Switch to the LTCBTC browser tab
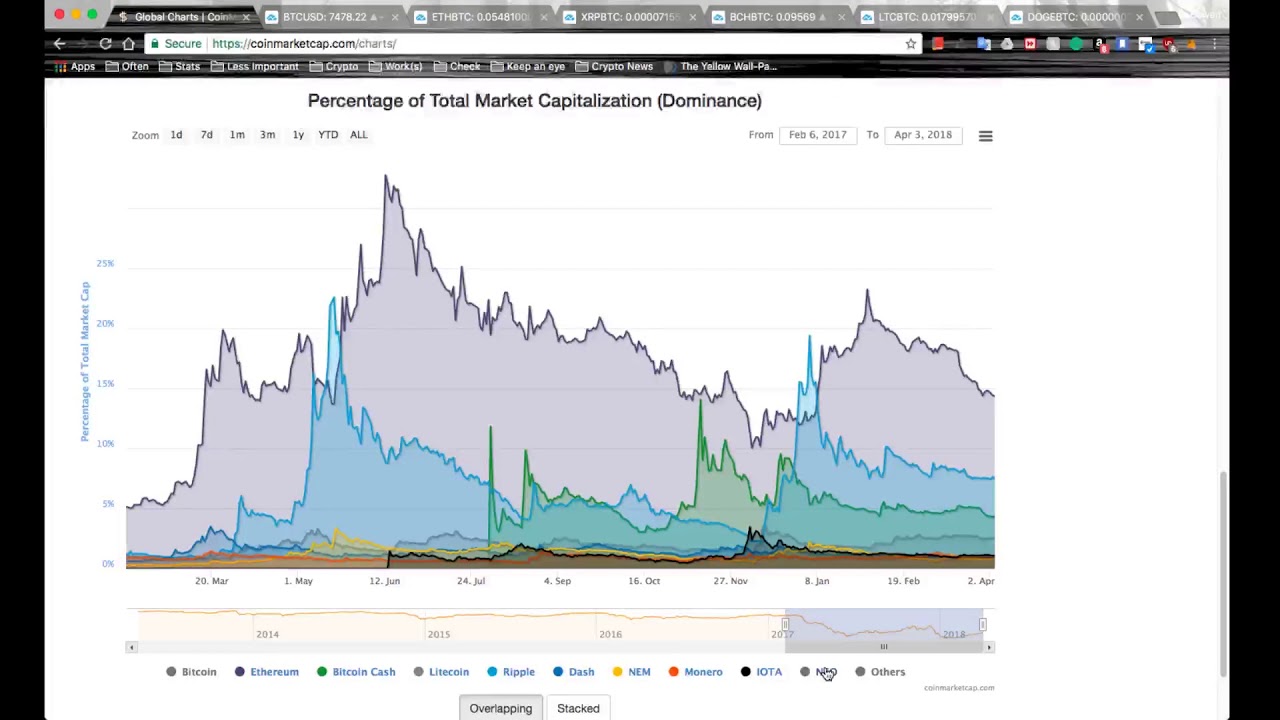This screenshot has width=1280, height=720. [927, 17]
